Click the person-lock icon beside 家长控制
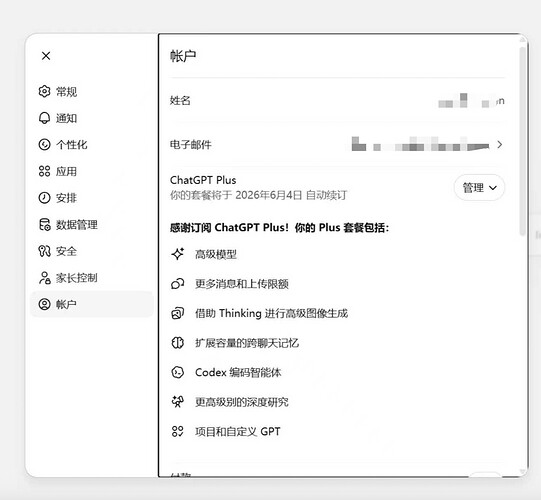Screen dimensions: 541x500 44,277
